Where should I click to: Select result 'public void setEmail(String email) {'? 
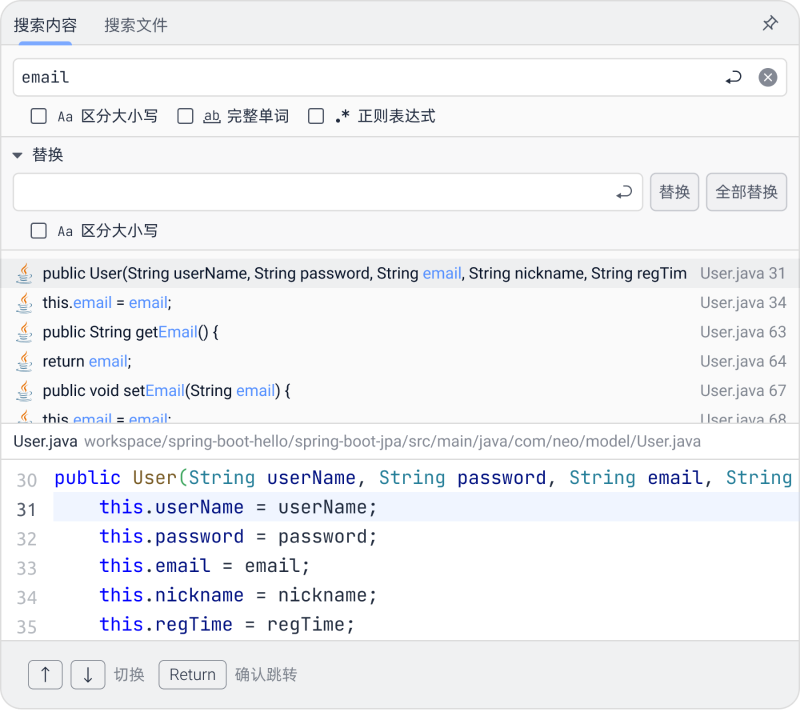[400, 391]
